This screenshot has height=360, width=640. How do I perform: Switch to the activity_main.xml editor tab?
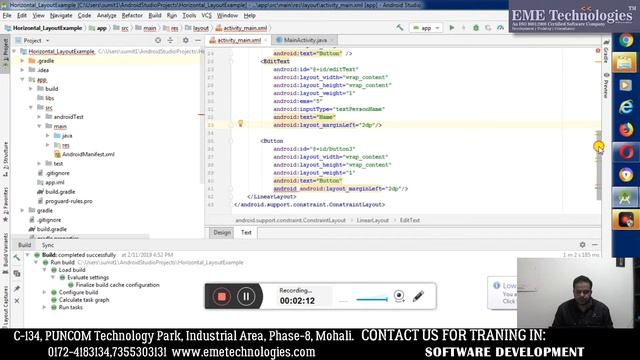[238, 40]
